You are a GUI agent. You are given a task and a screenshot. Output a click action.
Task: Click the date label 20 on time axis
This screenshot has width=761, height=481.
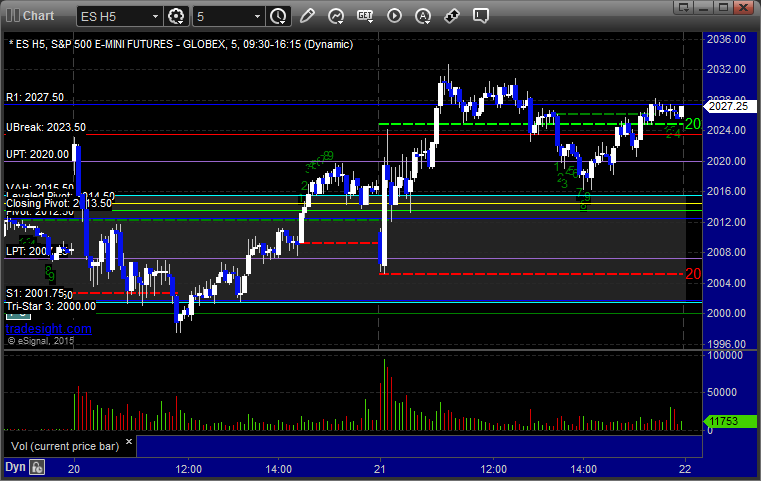pyautogui.click(x=74, y=469)
